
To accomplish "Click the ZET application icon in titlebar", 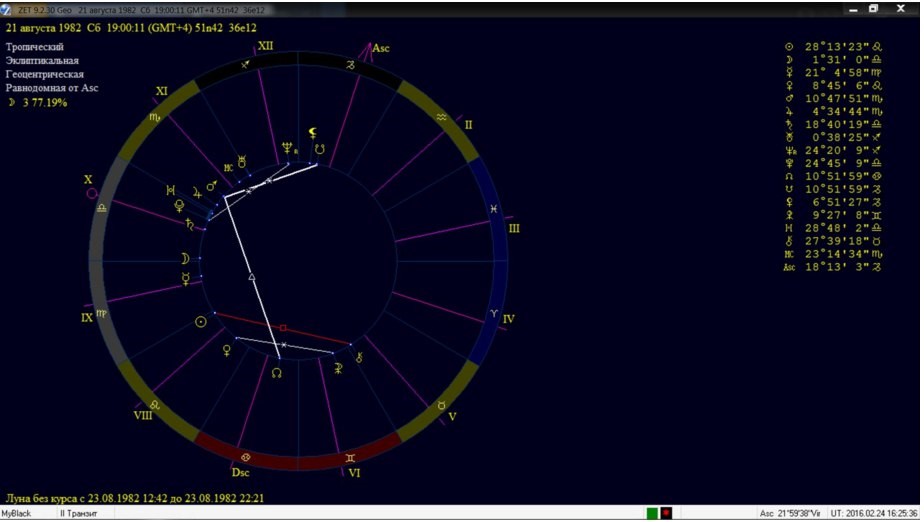I will point(8,8).
